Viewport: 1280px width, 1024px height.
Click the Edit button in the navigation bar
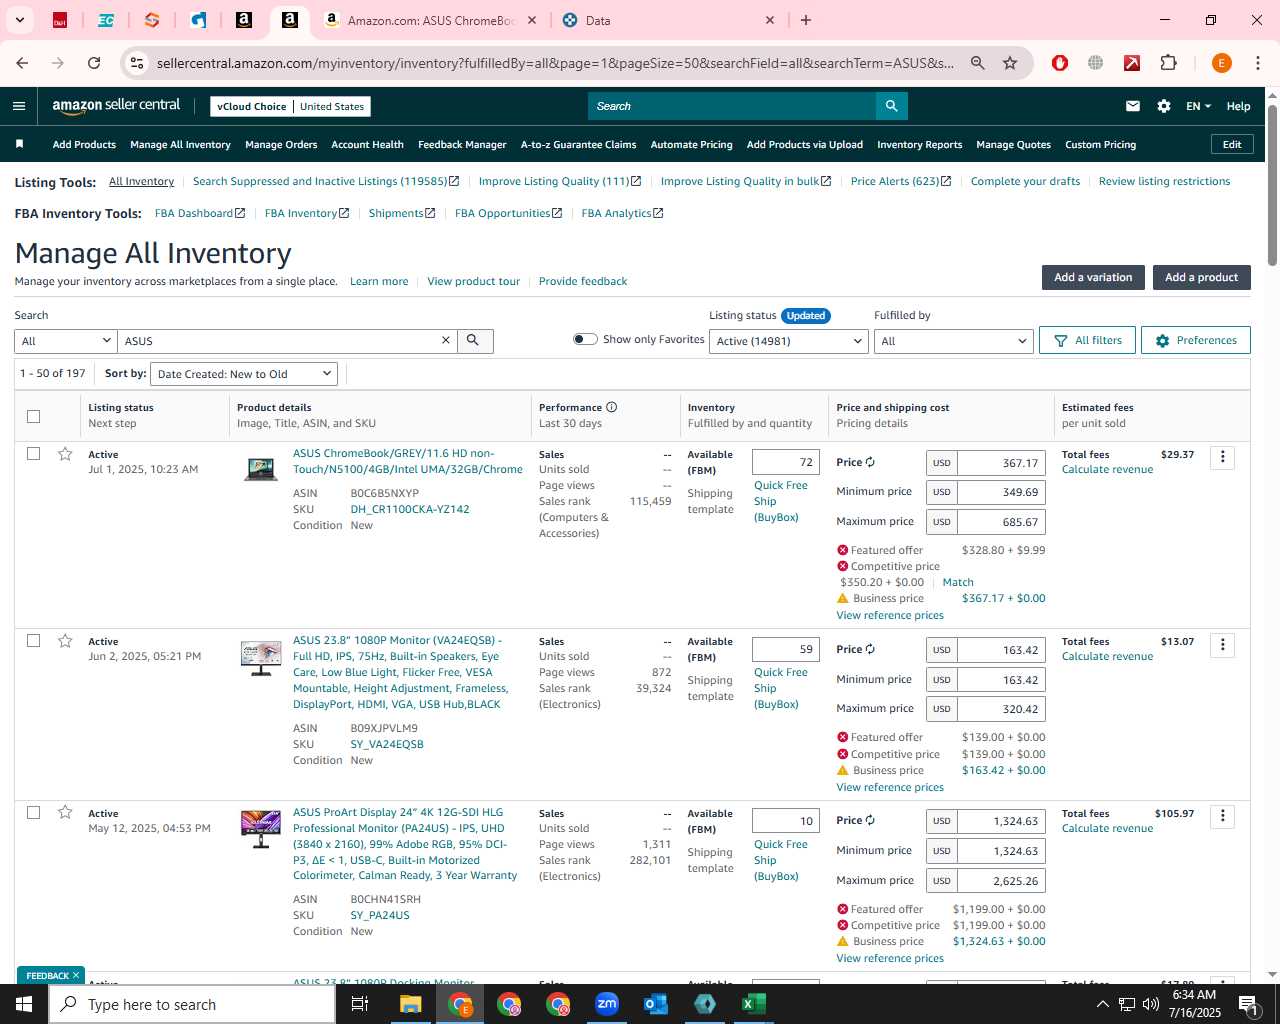1231,145
